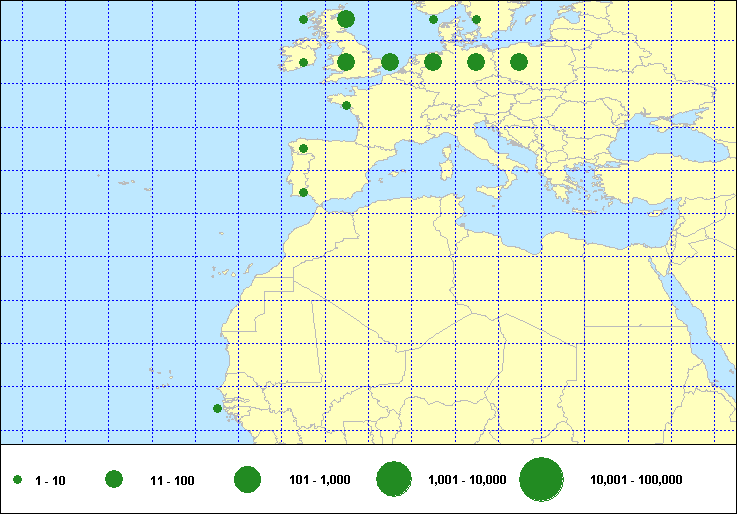Click the small dot over Ireland

click(x=303, y=62)
